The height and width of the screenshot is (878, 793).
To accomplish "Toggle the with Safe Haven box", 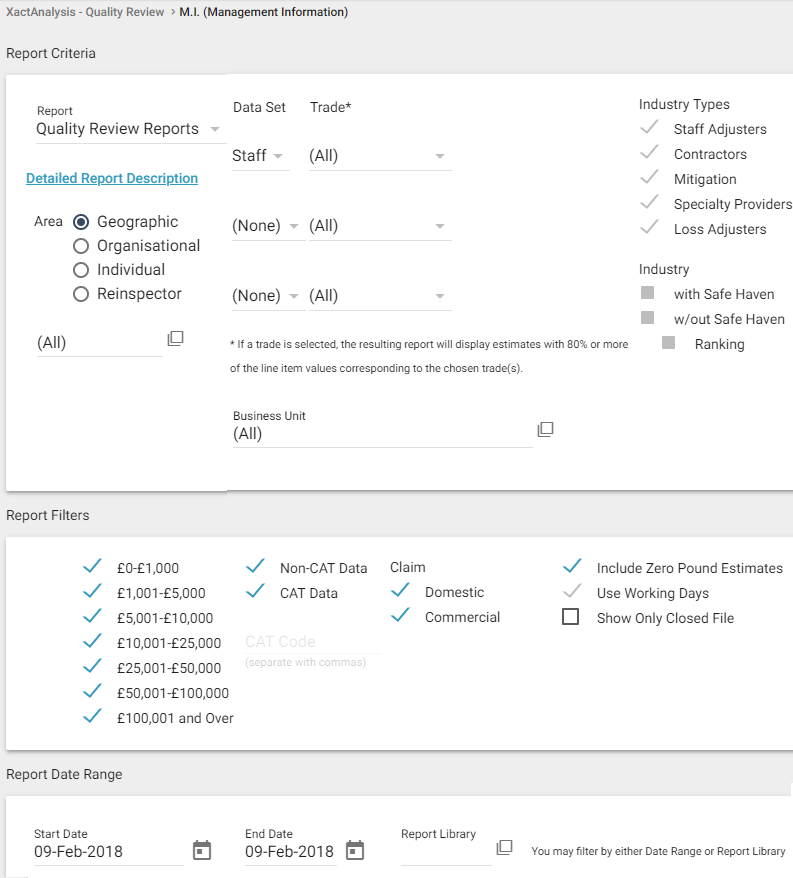I will tap(648, 293).
